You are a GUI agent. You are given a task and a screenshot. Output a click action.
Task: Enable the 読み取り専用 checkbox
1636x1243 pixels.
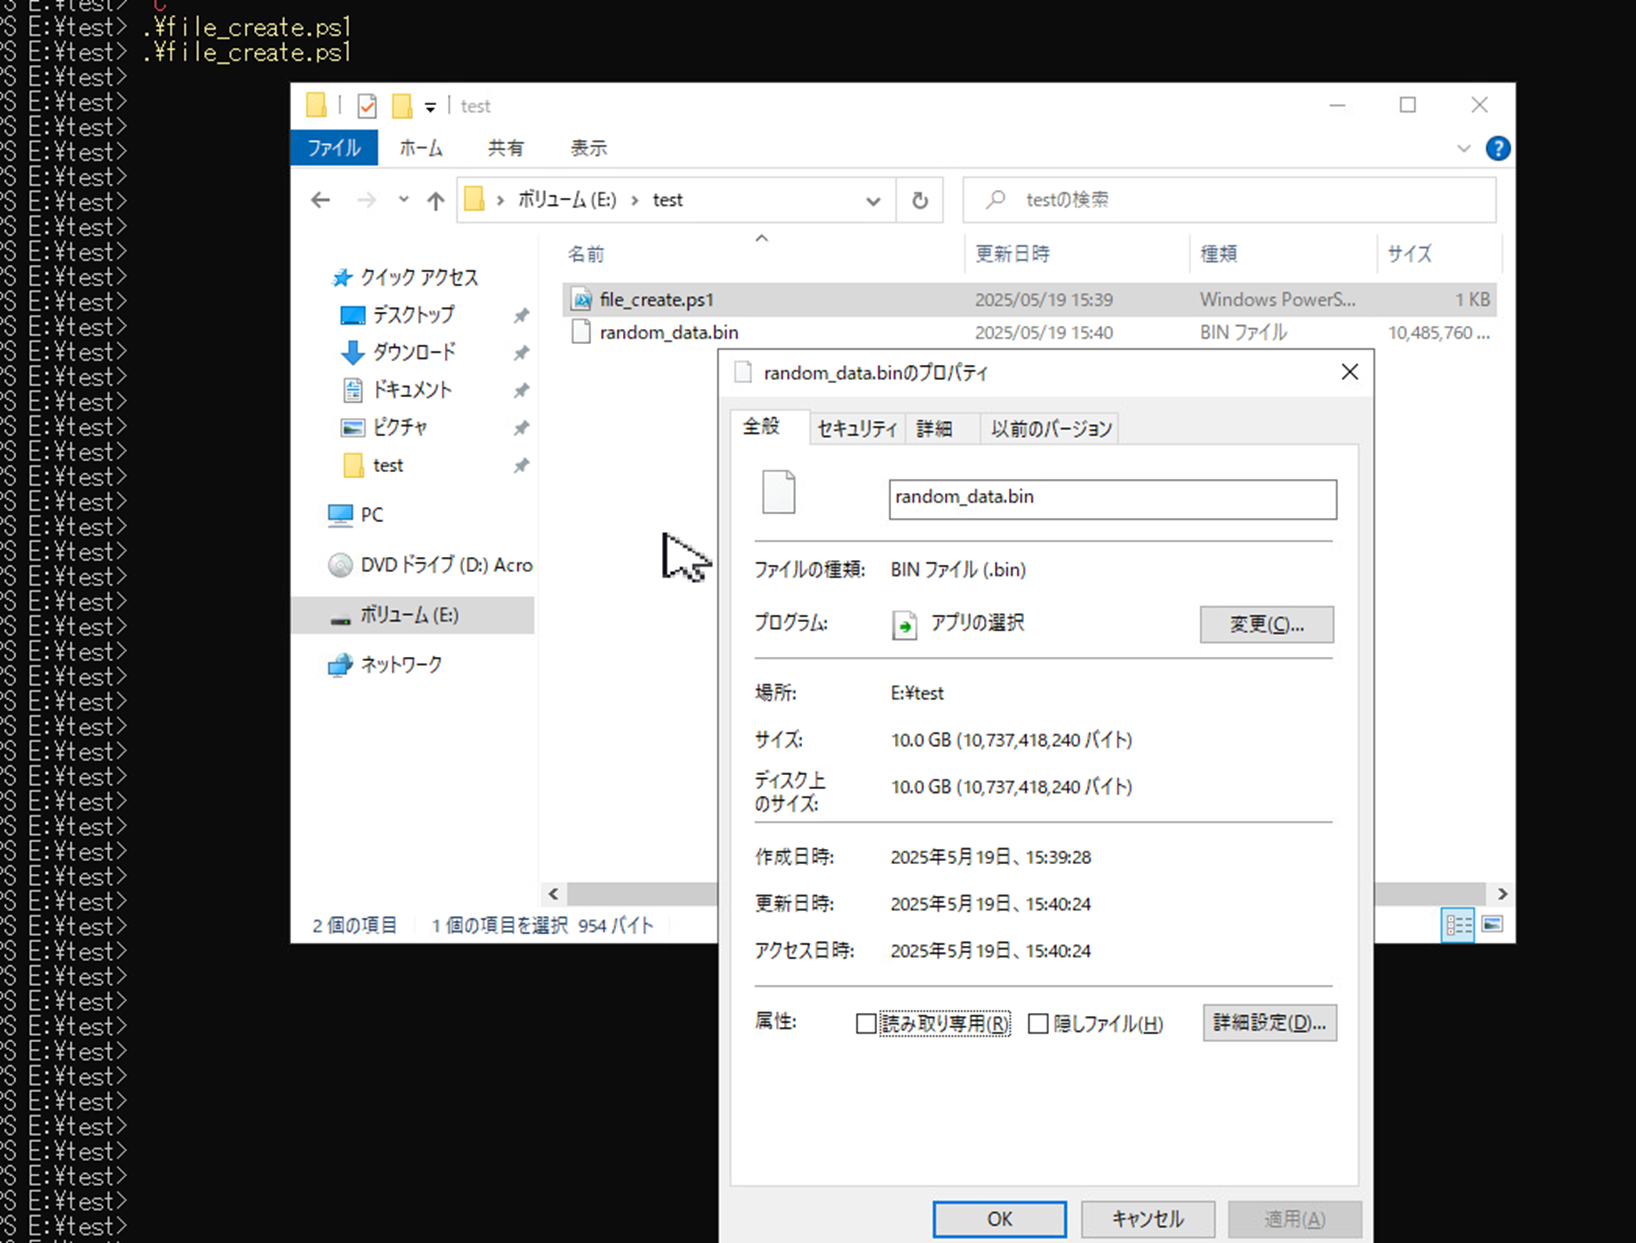click(866, 1024)
